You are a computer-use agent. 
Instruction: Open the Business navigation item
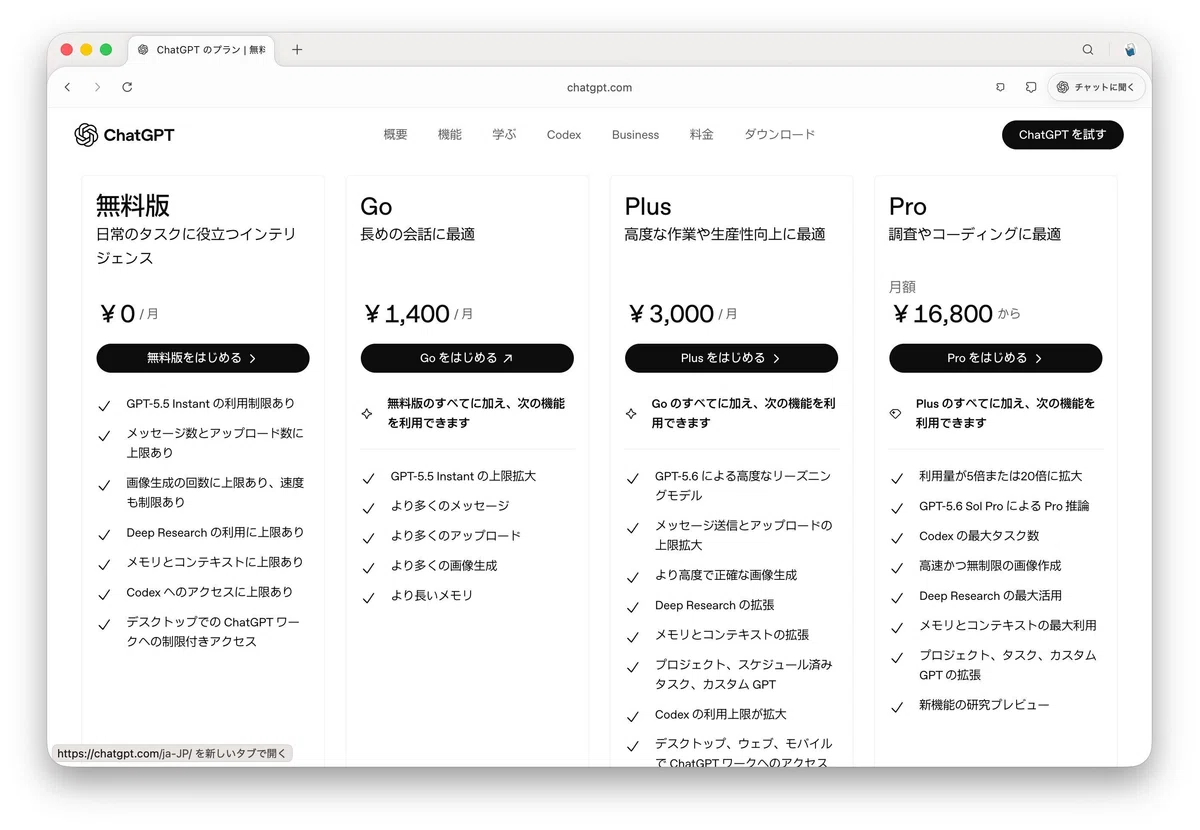coord(635,135)
